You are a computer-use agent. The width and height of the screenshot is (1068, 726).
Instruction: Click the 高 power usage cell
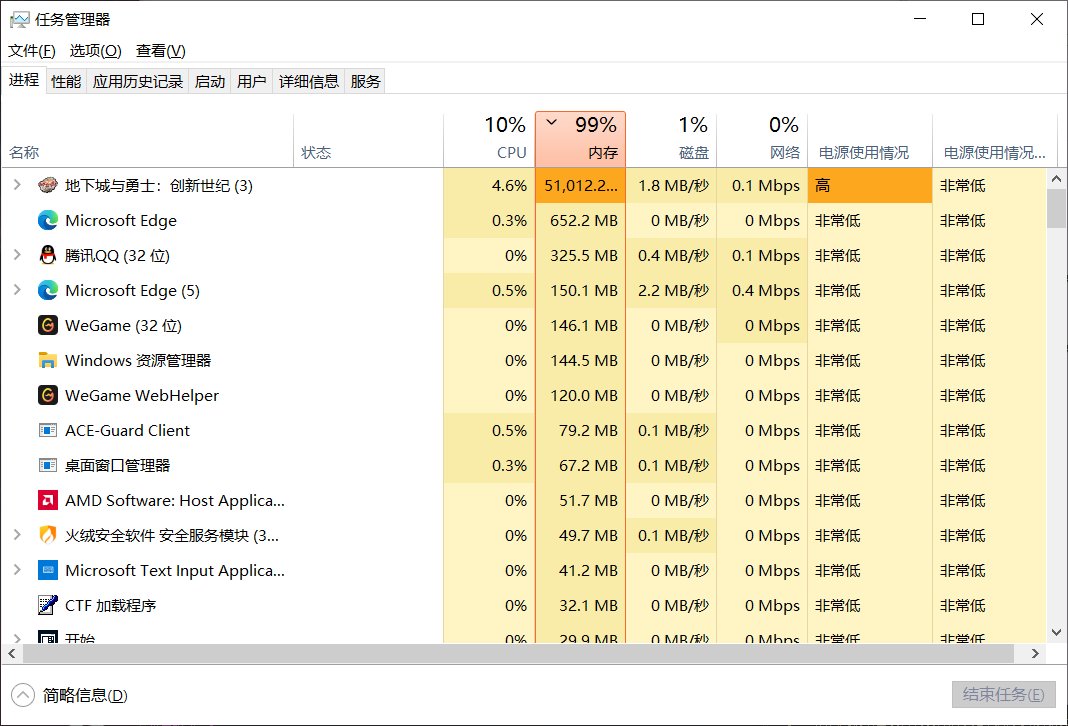870,185
